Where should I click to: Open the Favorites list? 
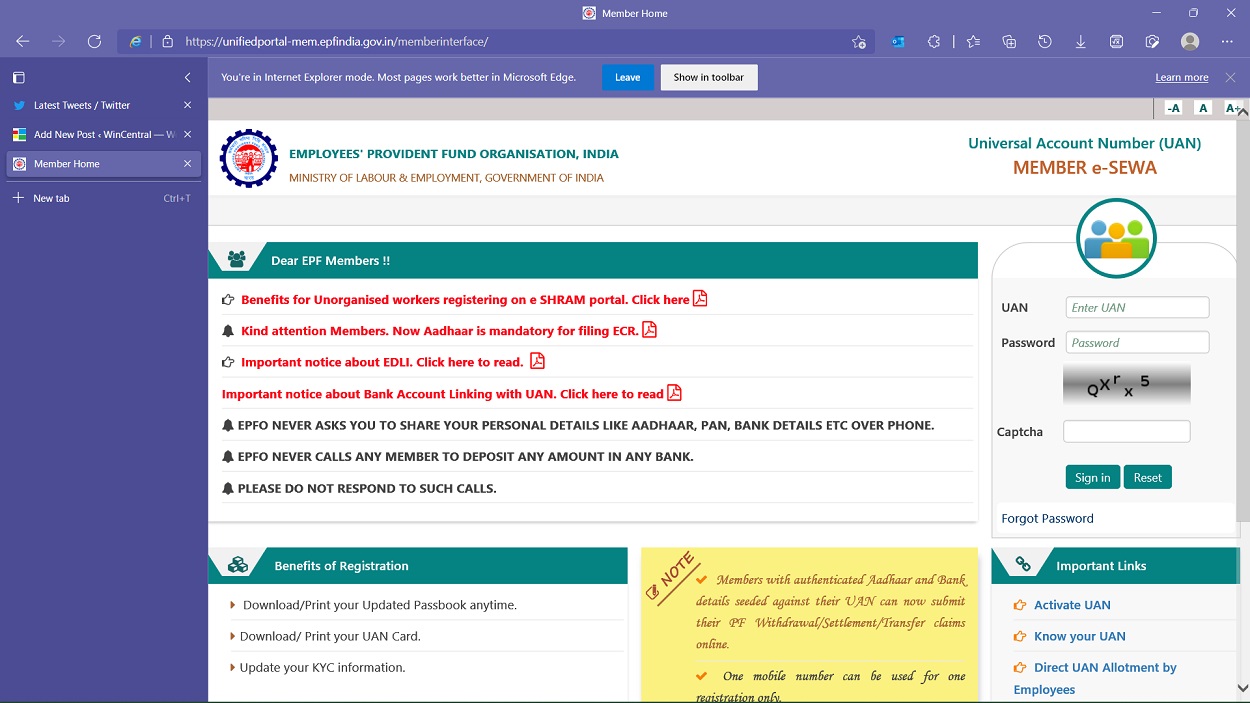pyautogui.click(x=973, y=42)
